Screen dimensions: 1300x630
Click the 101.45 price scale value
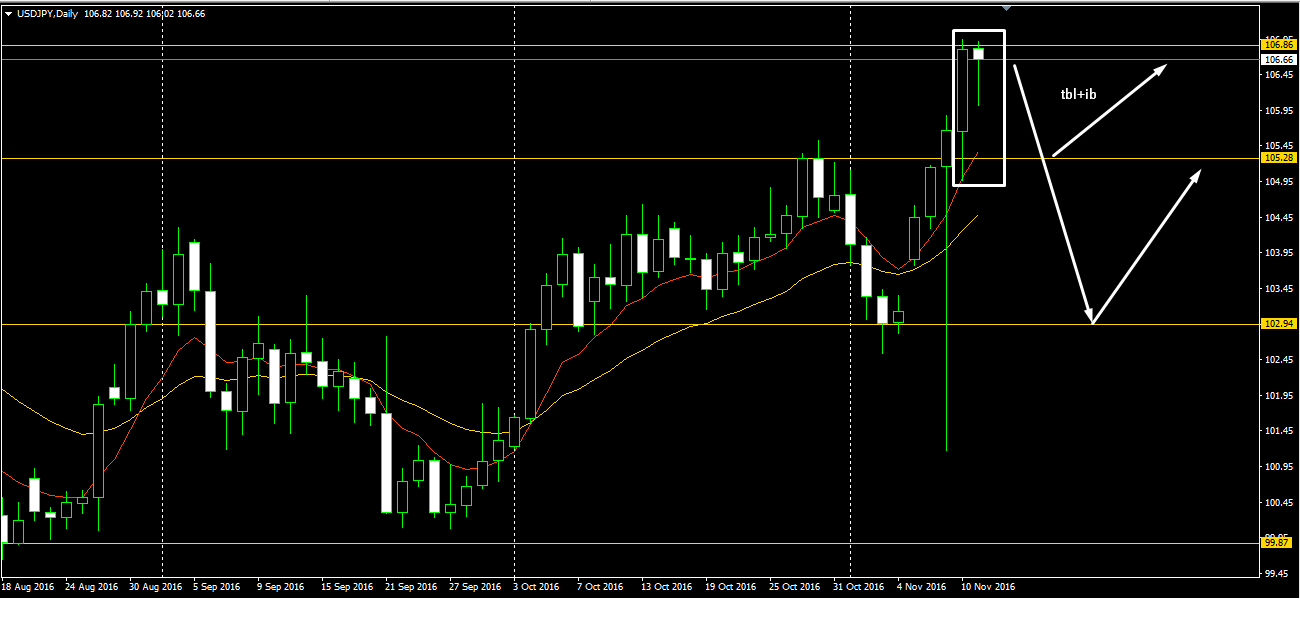pyautogui.click(x=1279, y=431)
